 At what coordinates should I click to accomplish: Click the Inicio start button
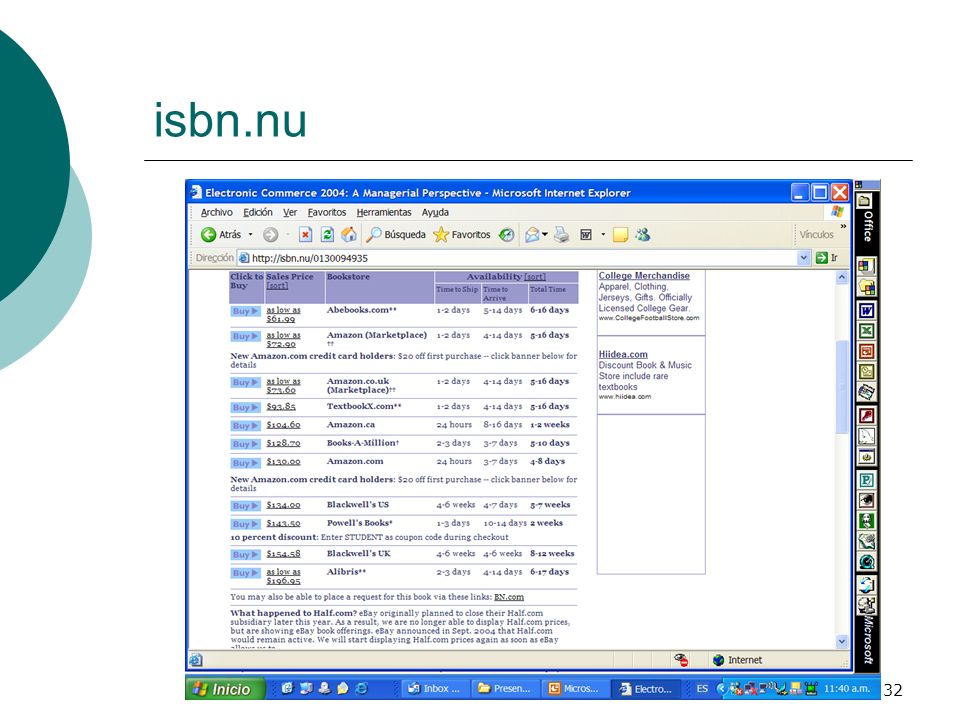pos(225,689)
